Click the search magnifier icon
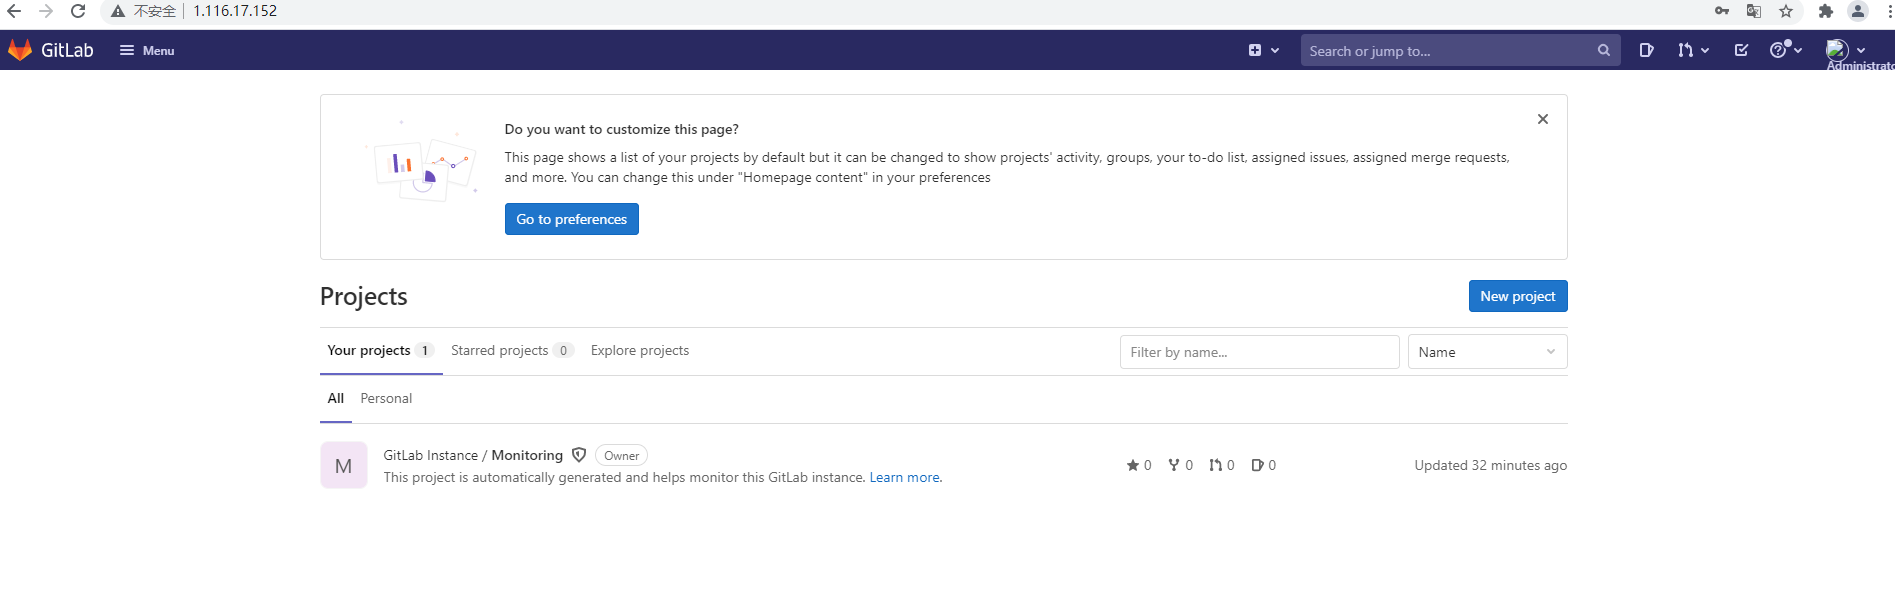The image size is (1895, 592). tap(1603, 50)
